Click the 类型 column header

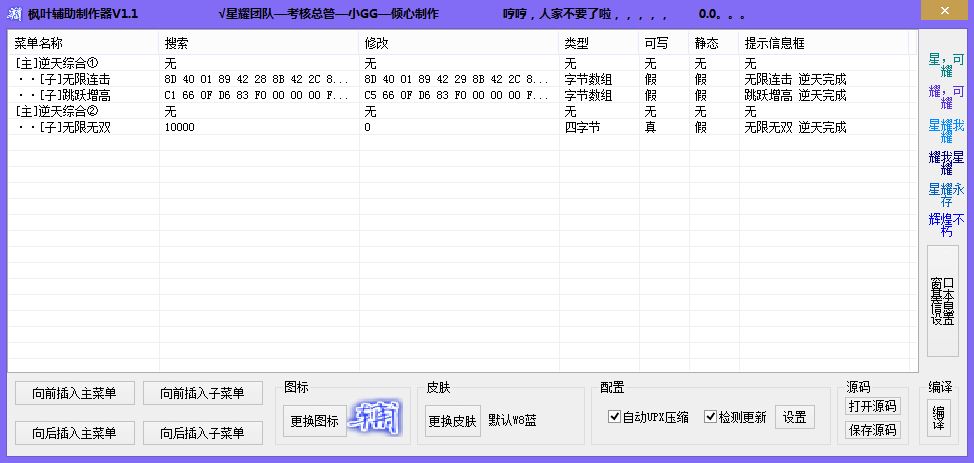coord(599,43)
